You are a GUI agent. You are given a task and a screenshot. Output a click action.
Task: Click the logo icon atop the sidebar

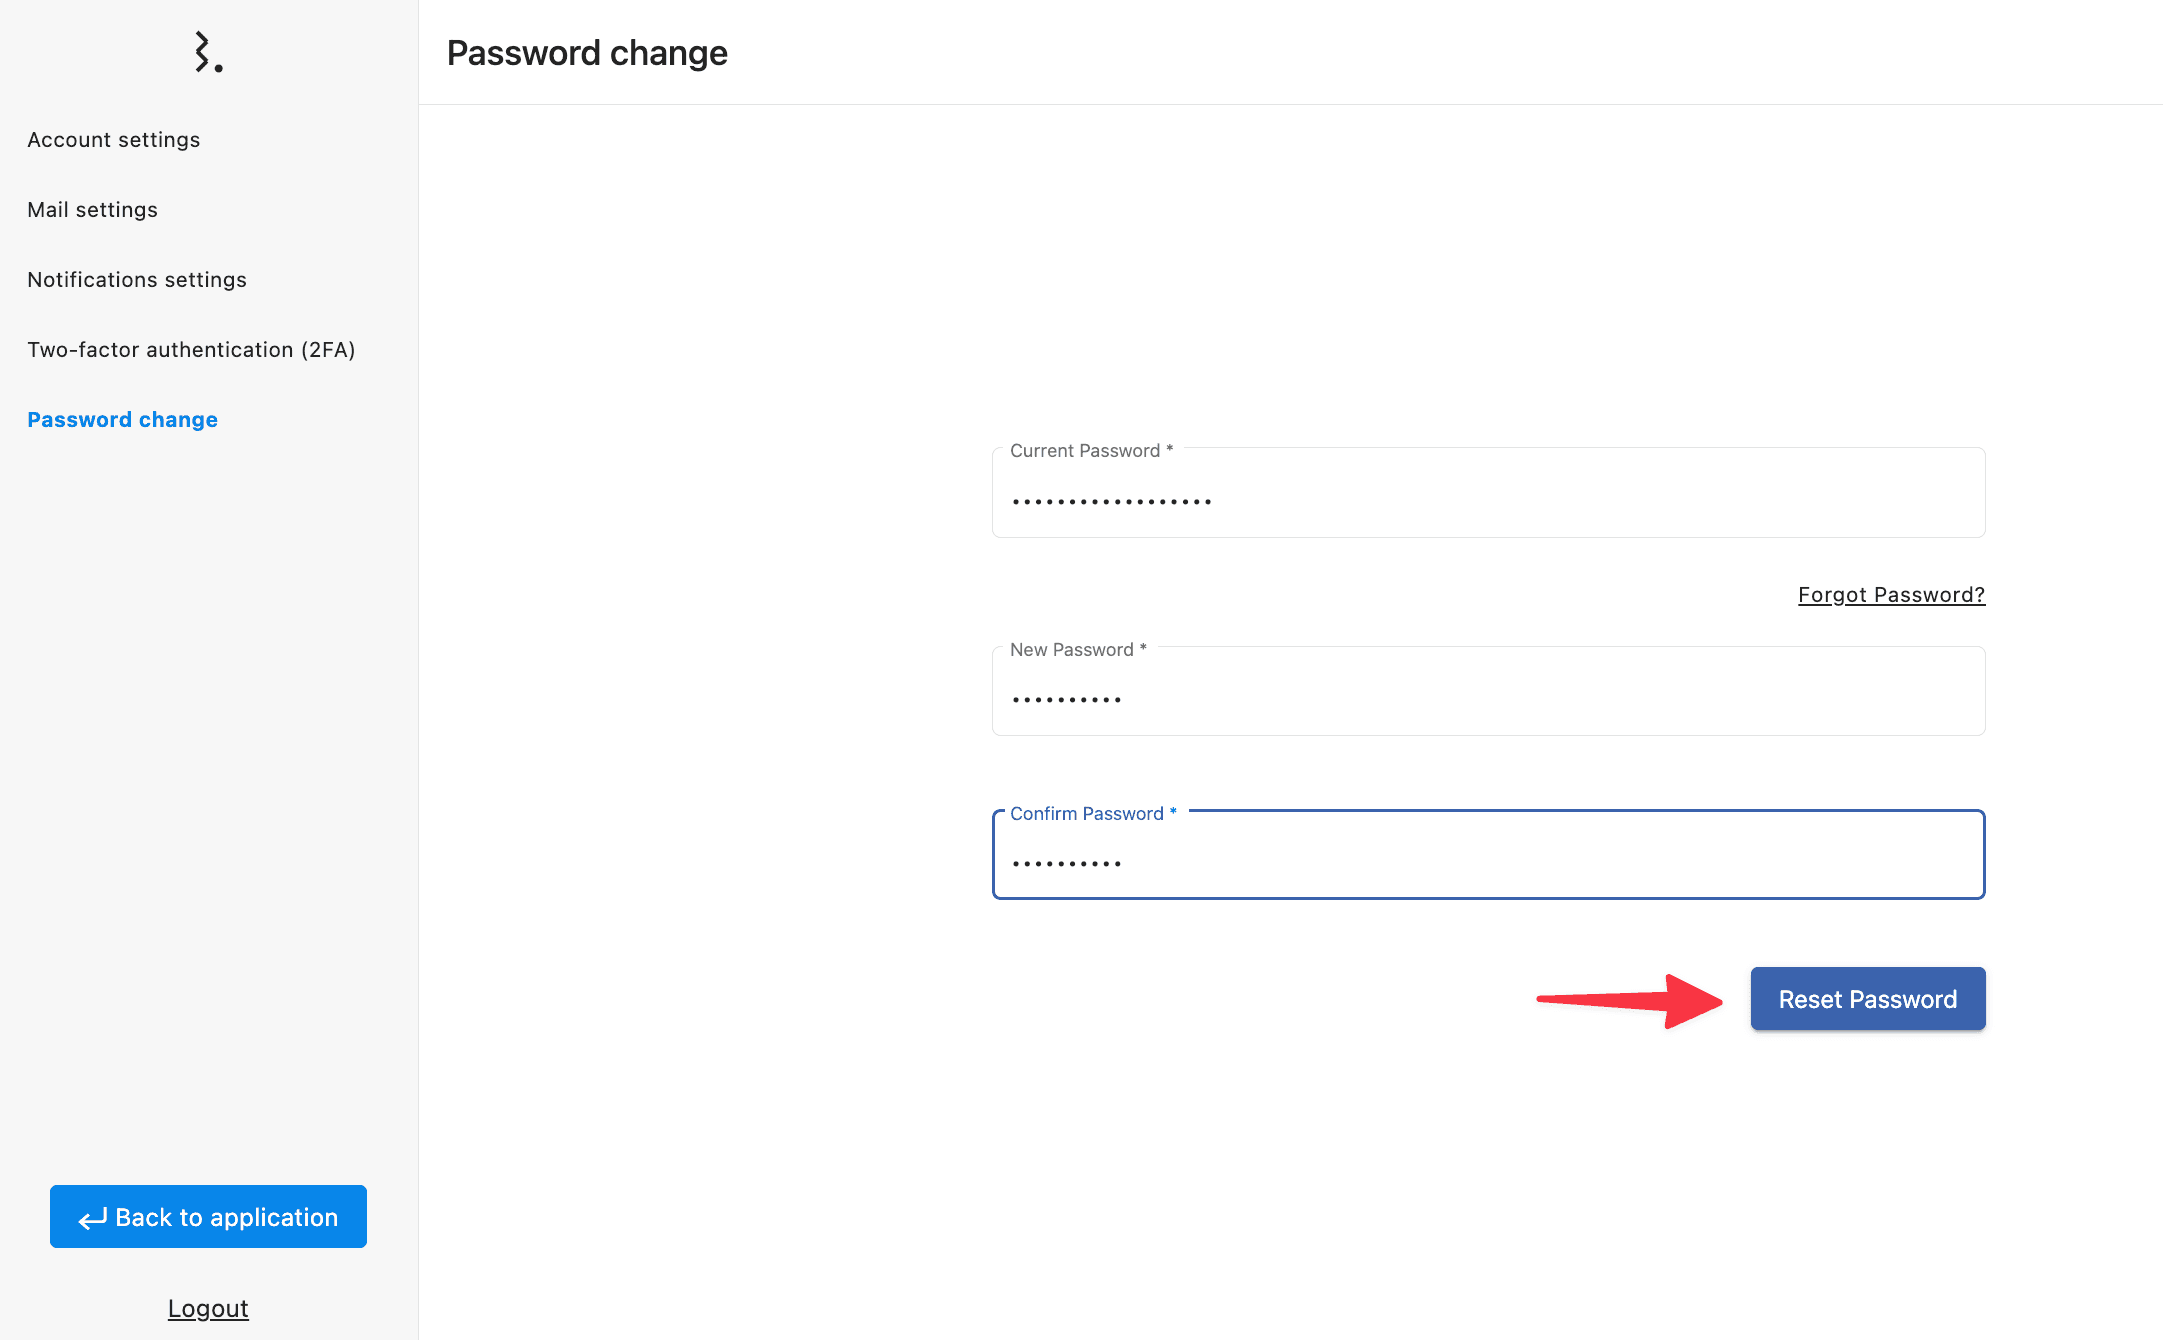click(208, 53)
